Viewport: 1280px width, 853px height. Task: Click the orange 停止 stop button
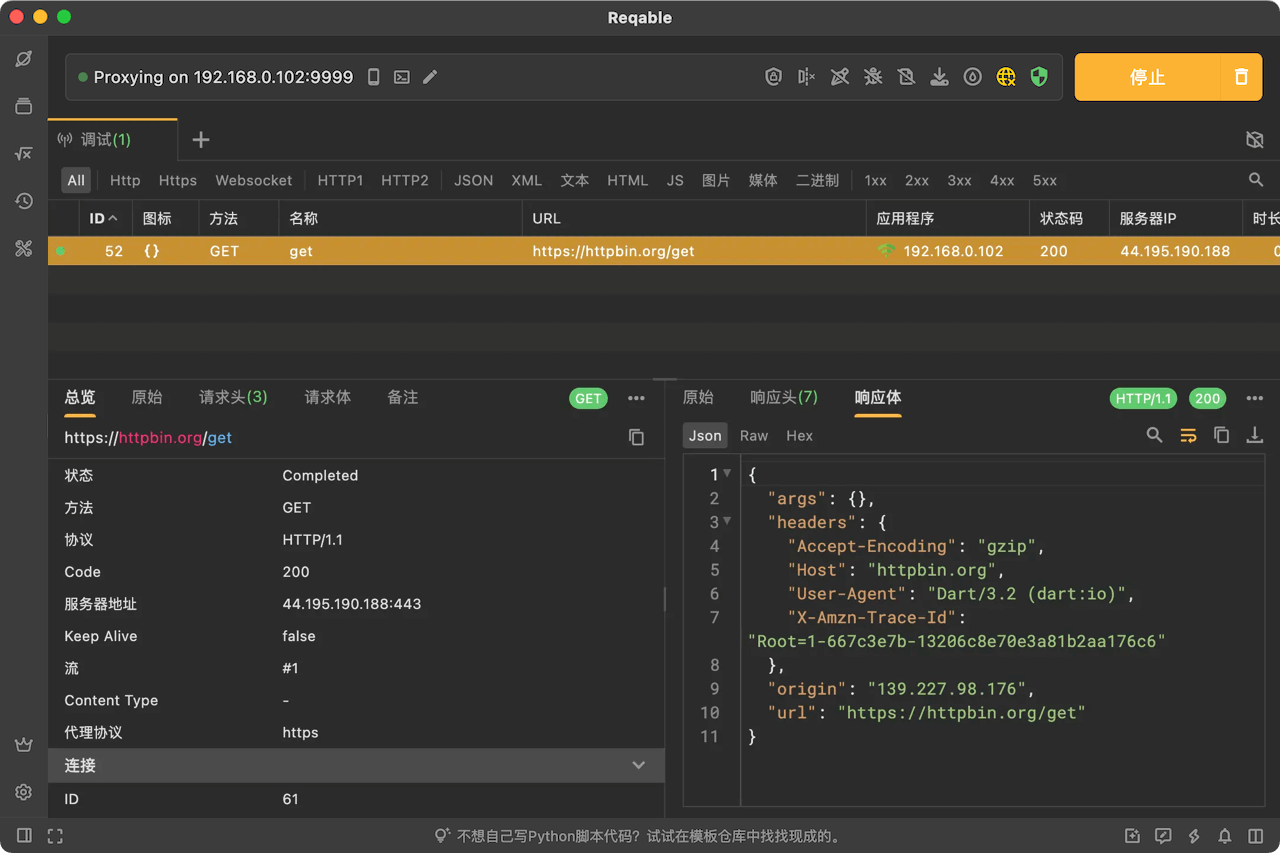pyautogui.click(x=1147, y=77)
